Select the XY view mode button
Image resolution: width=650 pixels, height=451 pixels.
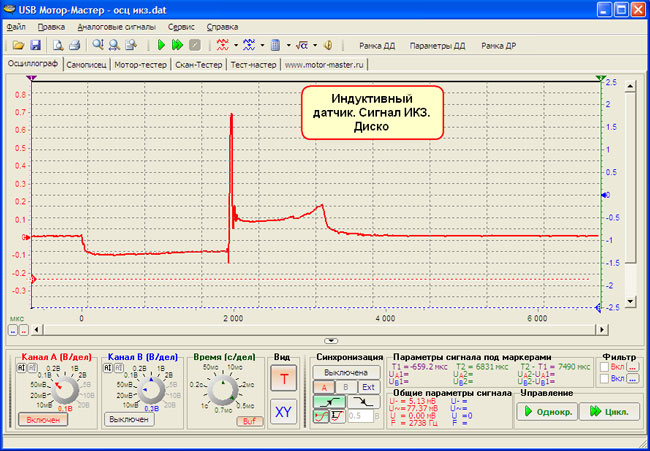click(x=283, y=410)
